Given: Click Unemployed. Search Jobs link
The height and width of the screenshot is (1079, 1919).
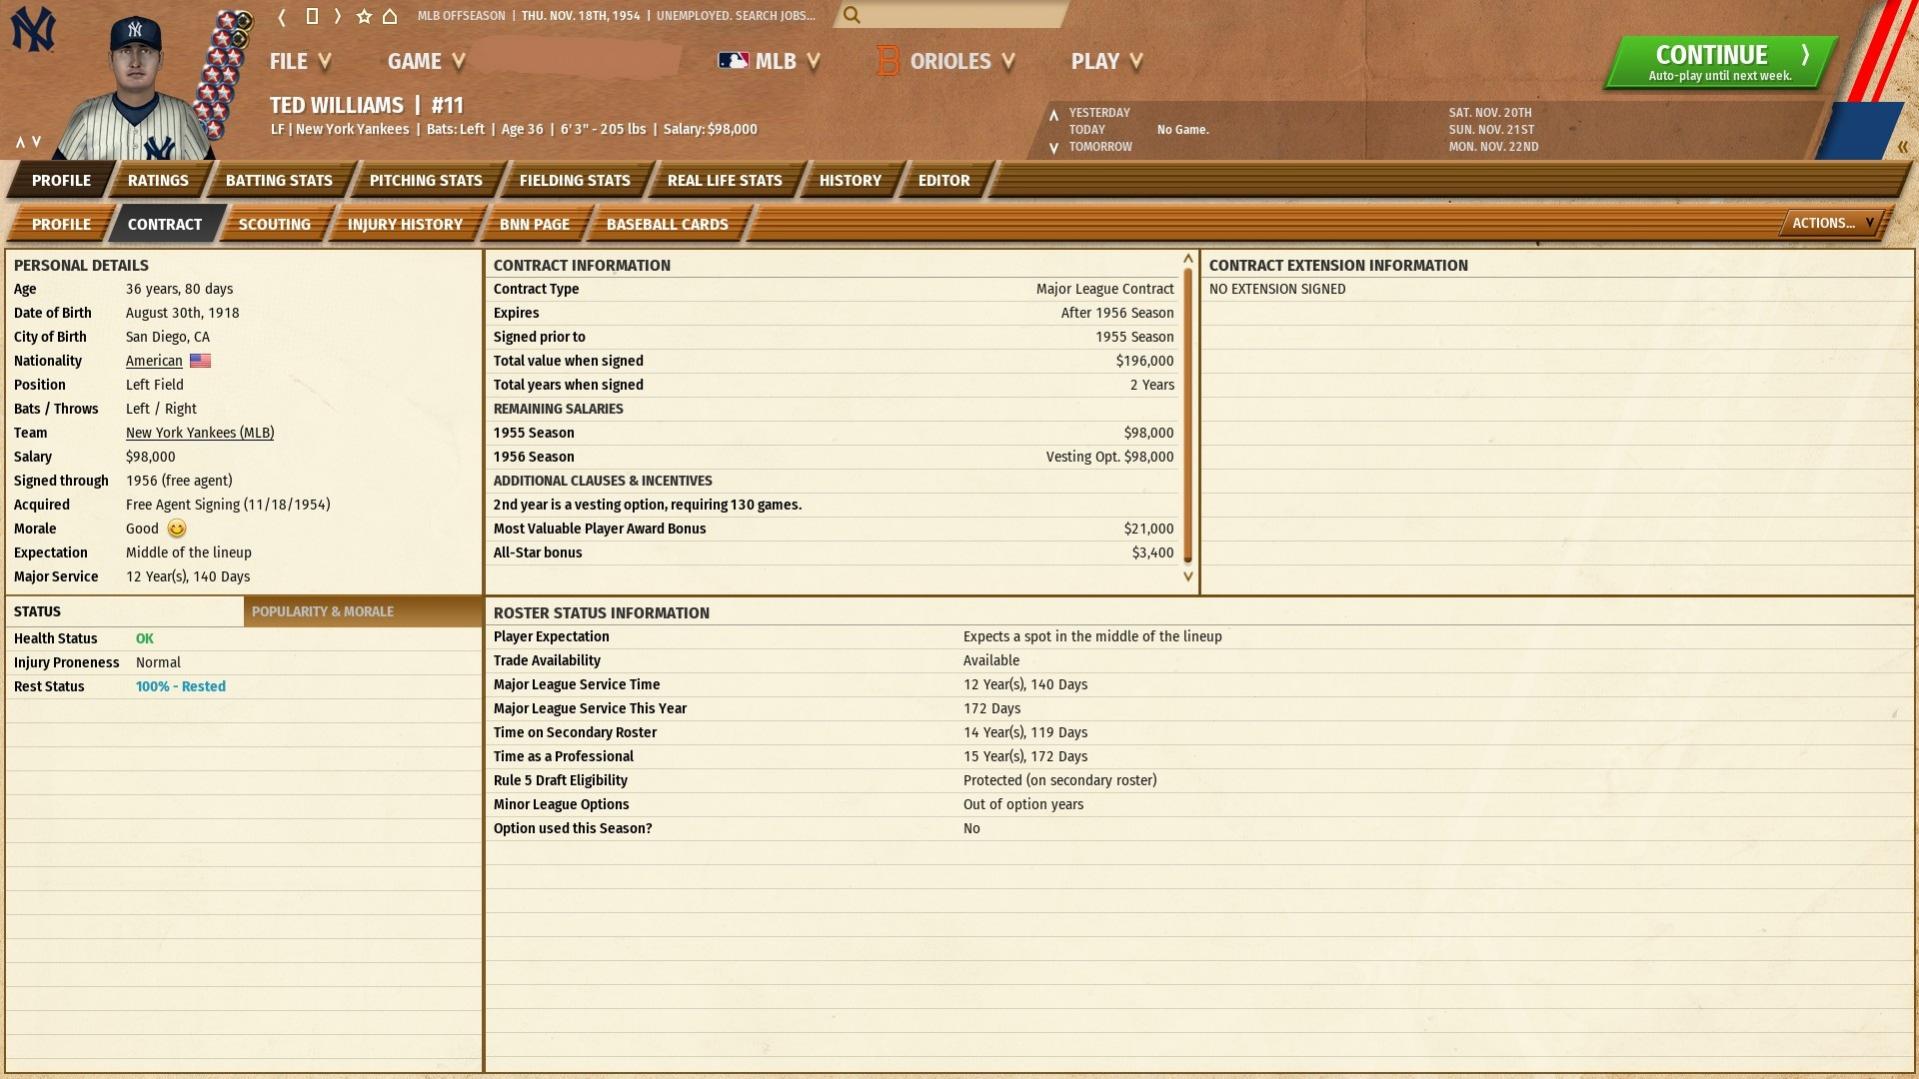Looking at the screenshot, I should click(x=736, y=16).
